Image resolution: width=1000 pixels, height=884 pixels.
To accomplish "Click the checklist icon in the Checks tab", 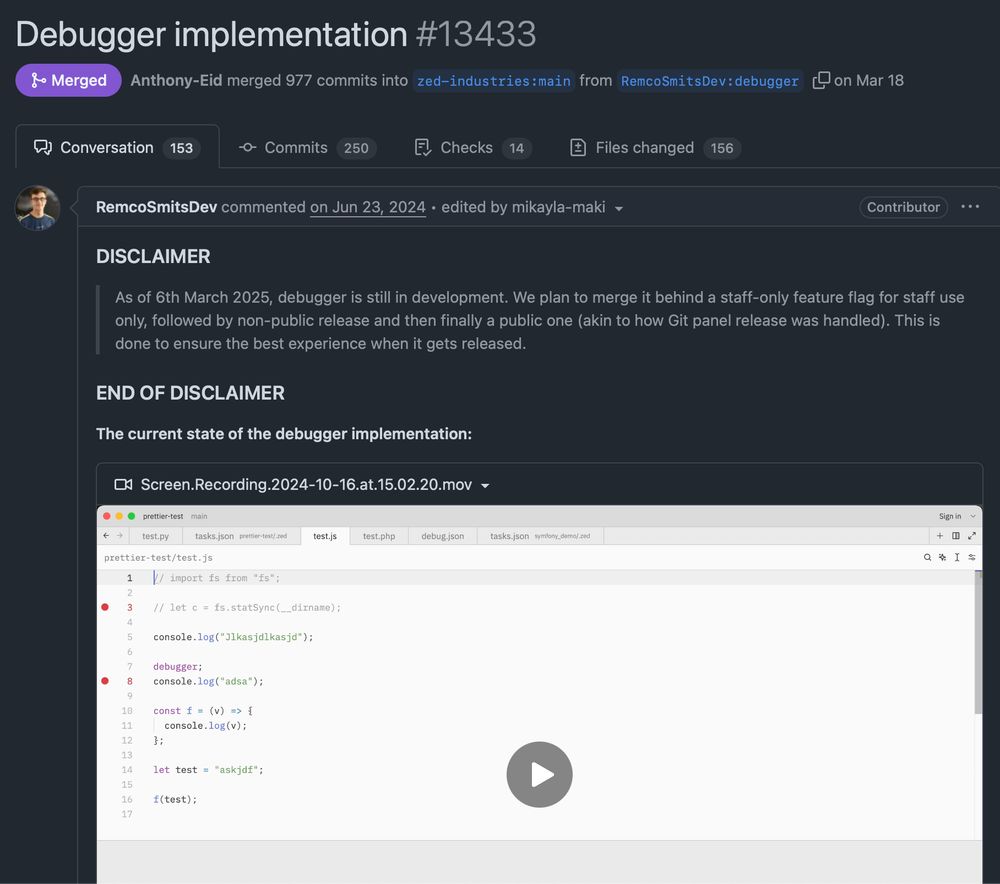I will click(423, 147).
